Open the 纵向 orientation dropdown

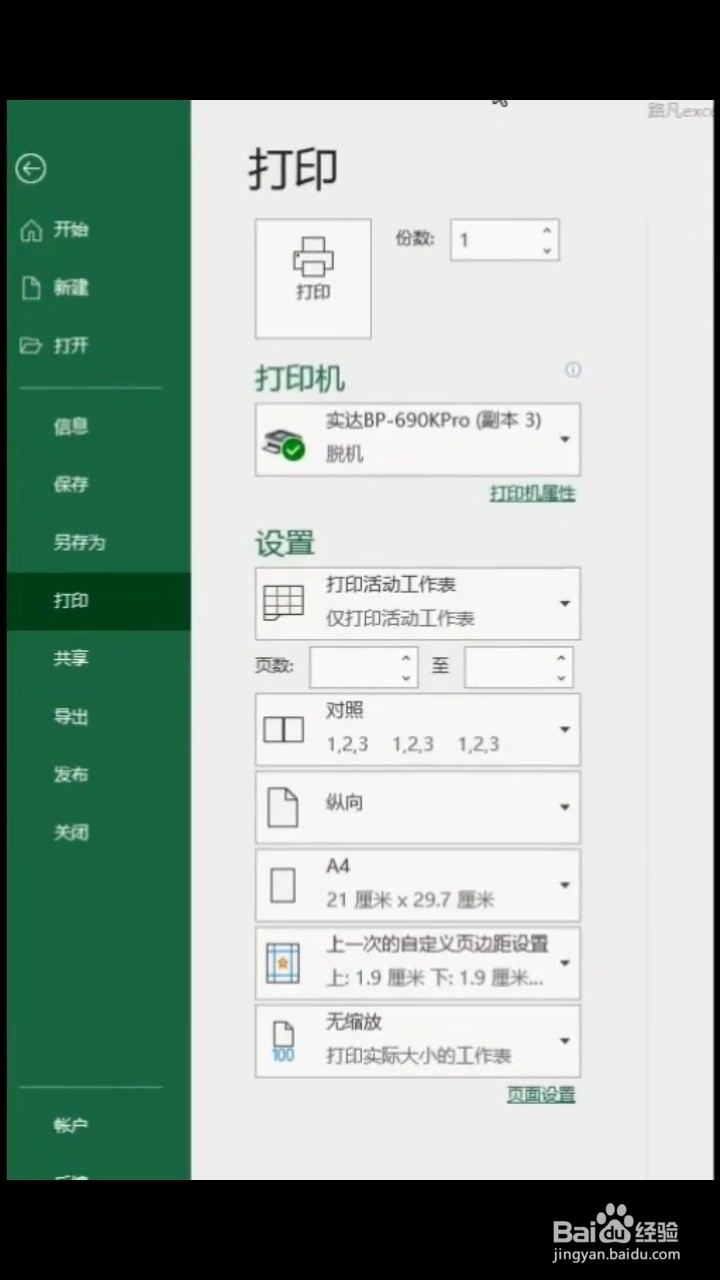pos(418,807)
